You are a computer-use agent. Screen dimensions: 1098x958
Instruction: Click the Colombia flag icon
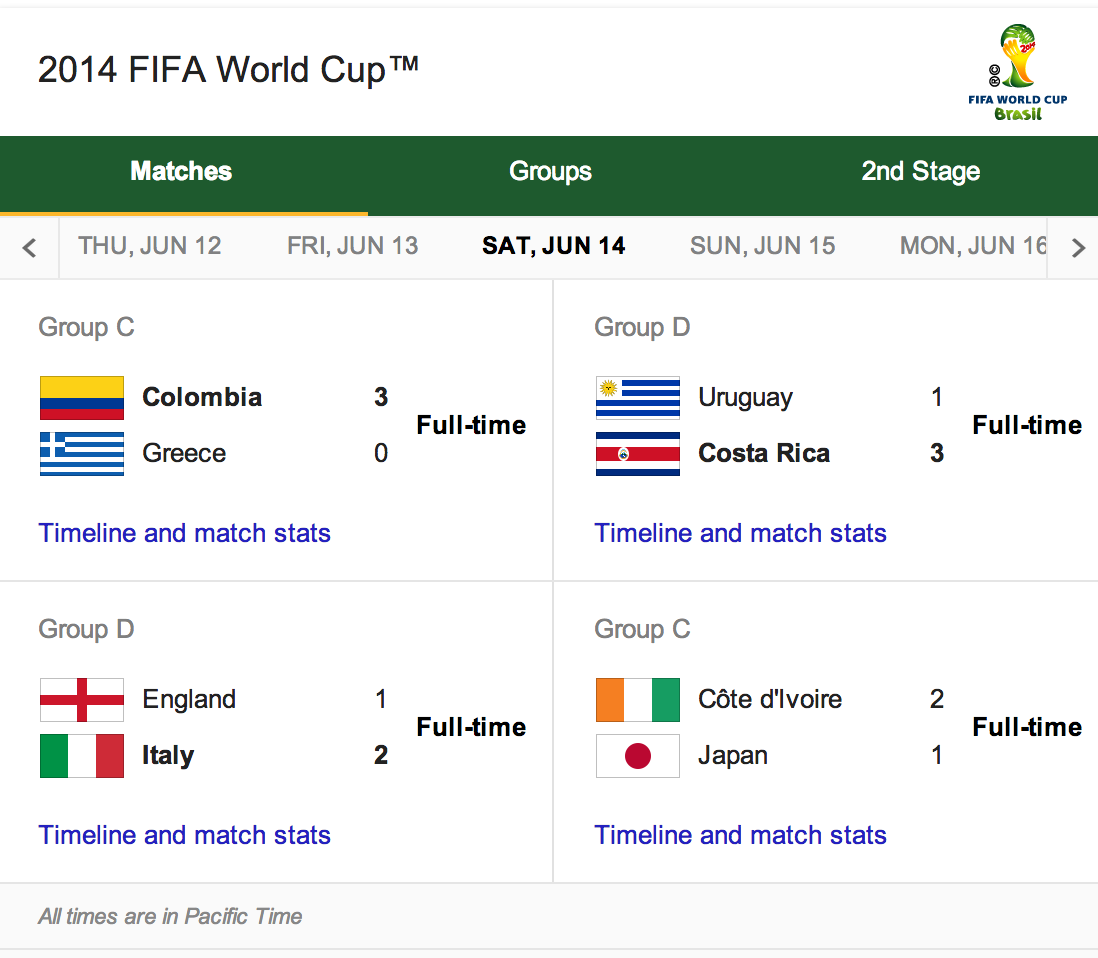click(x=82, y=398)
